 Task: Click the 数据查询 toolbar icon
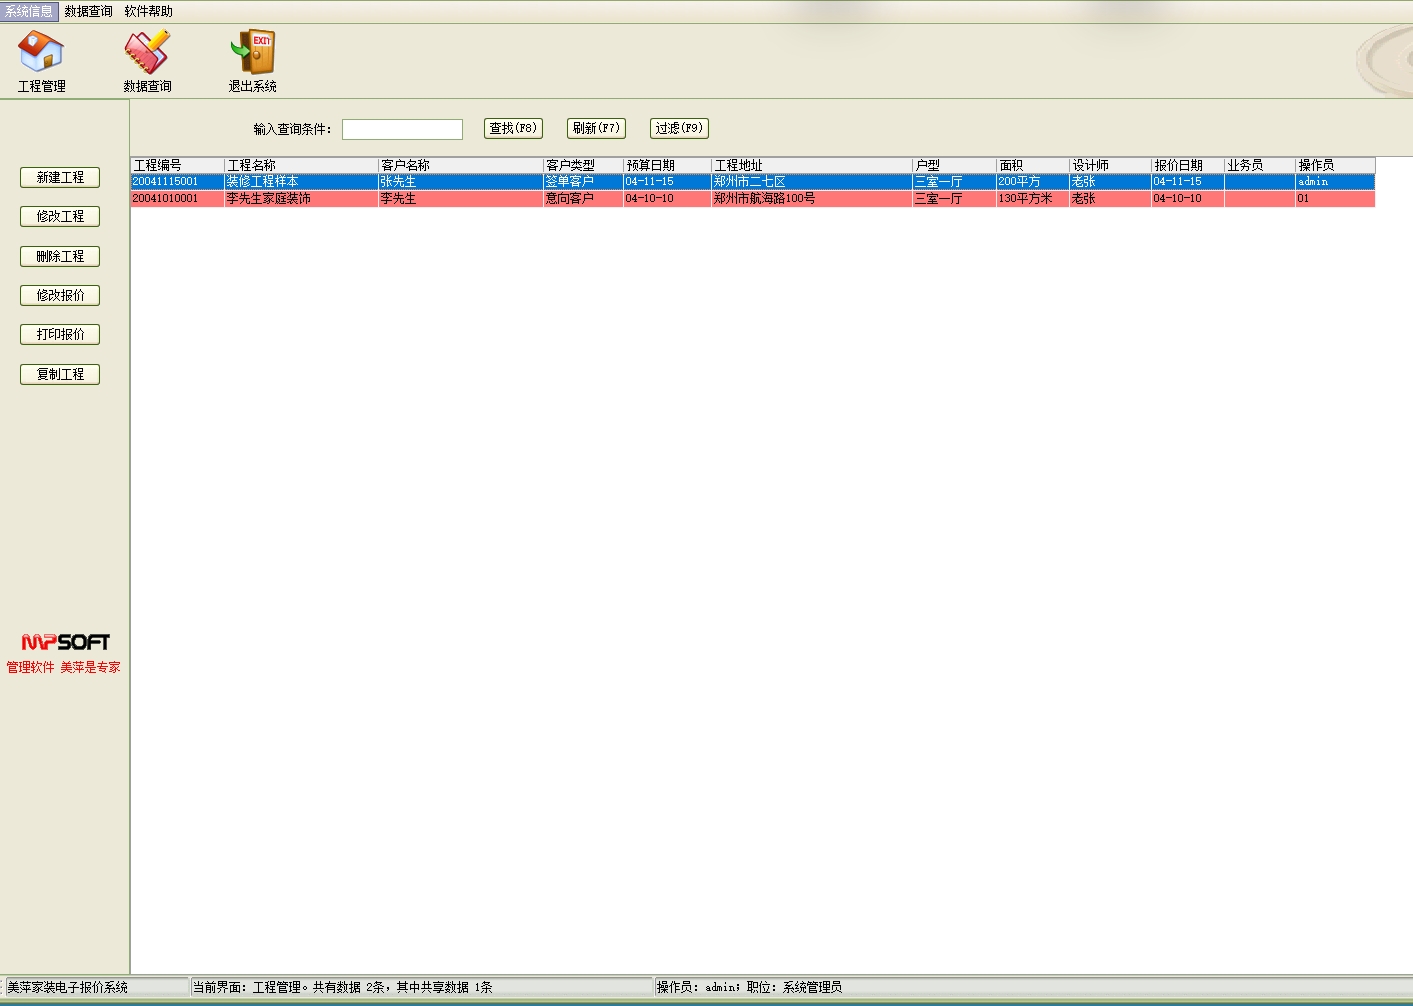(x=147, y=52)
